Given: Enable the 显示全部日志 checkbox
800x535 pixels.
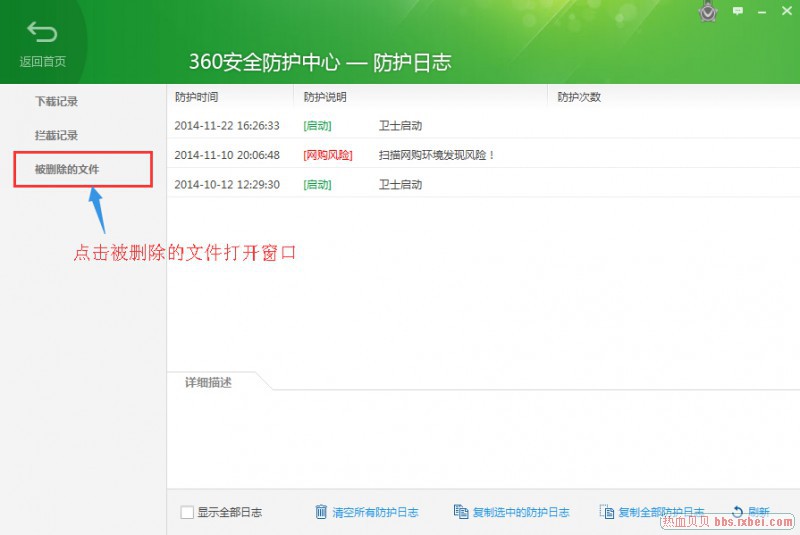Looking at the screenshot, I should (x=187, y=512).
